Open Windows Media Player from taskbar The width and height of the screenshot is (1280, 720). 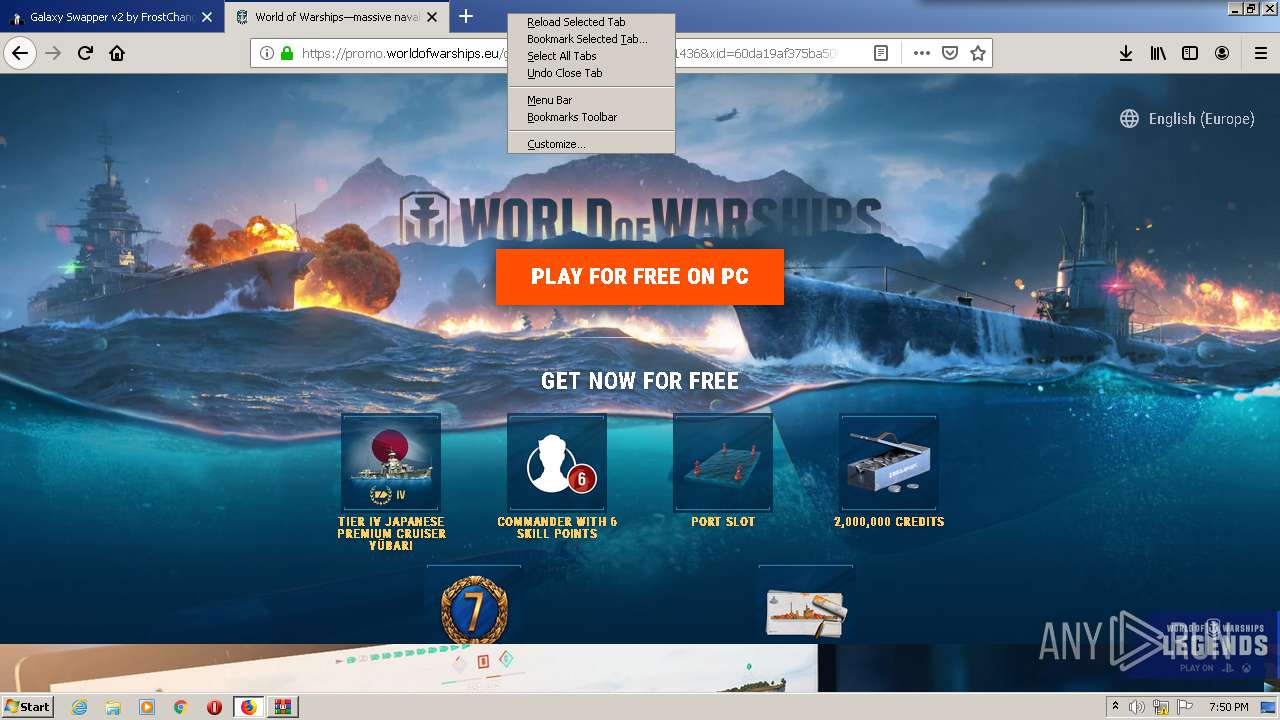click(147, 707)
